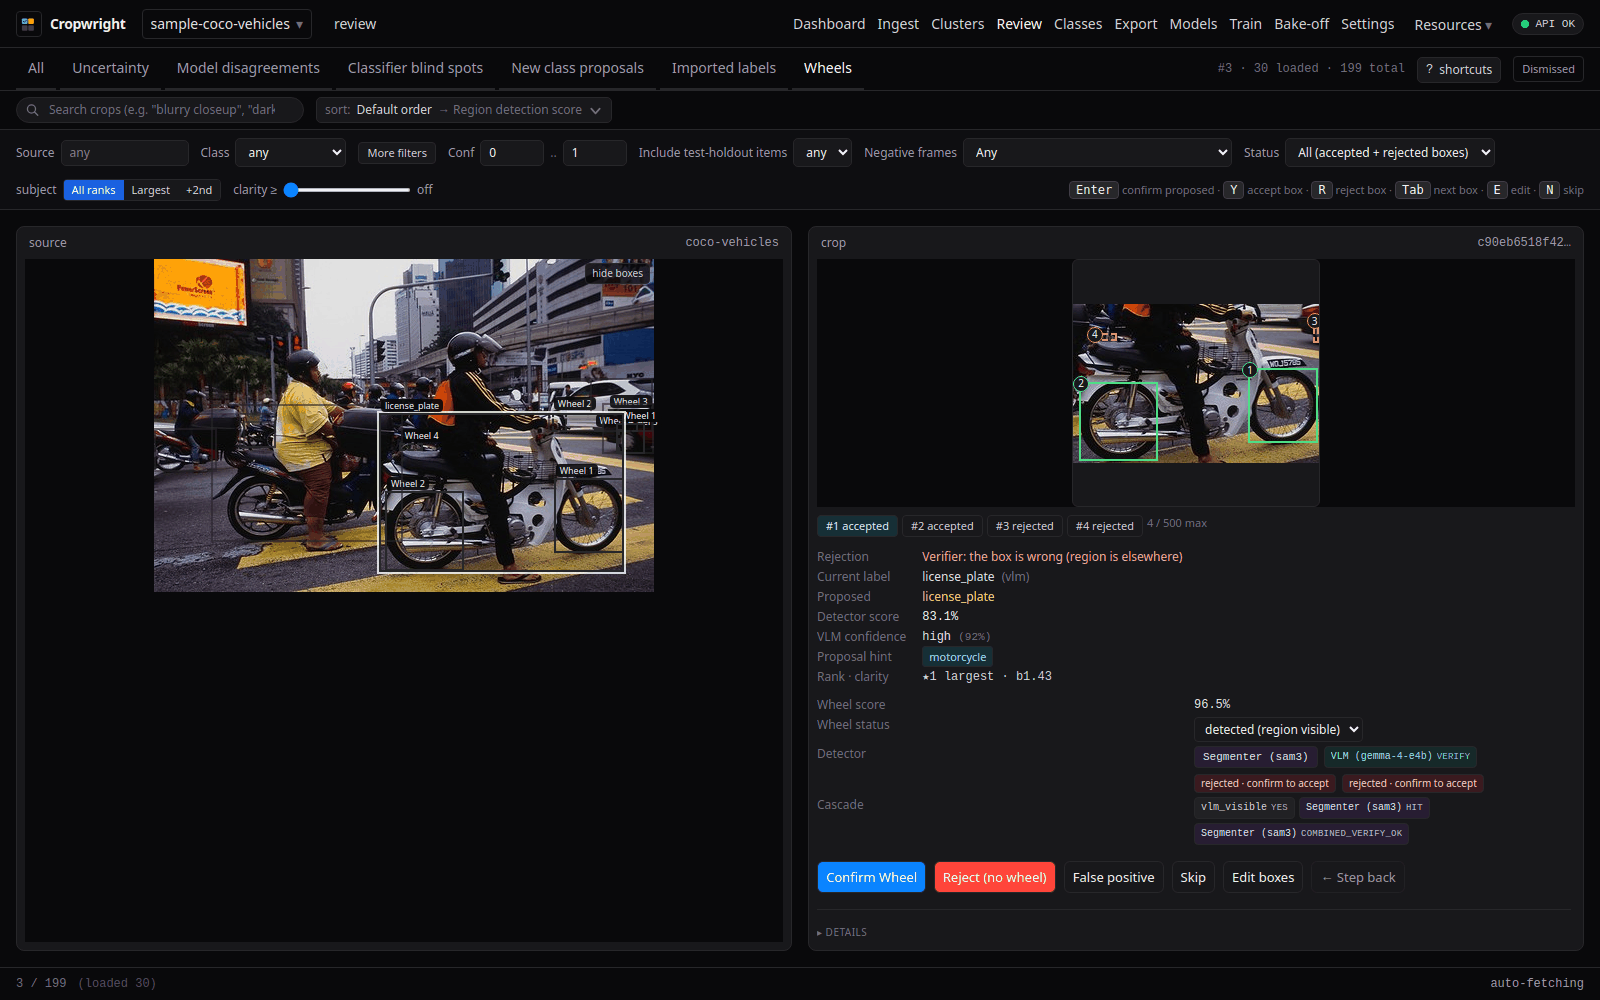Open Wheel status dropdown
This screenshot has height=1000, width=1600.
(x=1278, y=730)
